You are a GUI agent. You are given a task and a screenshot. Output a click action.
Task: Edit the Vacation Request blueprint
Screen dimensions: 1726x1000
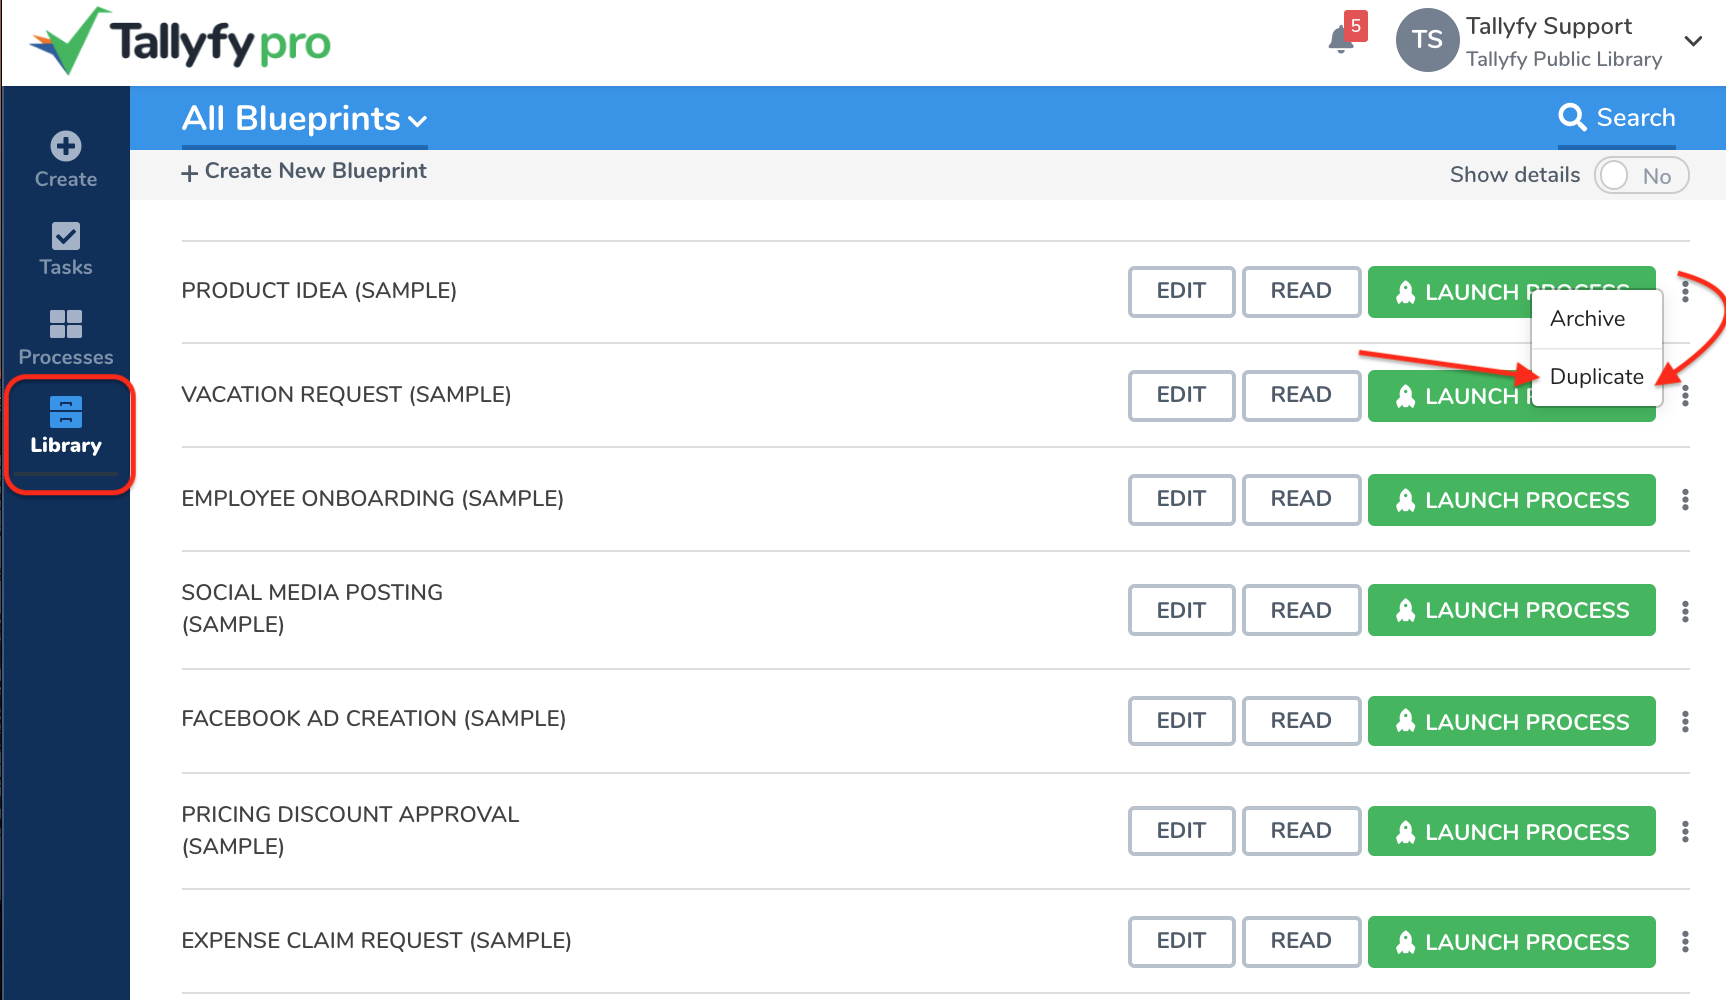click(x=1181, y=395)
